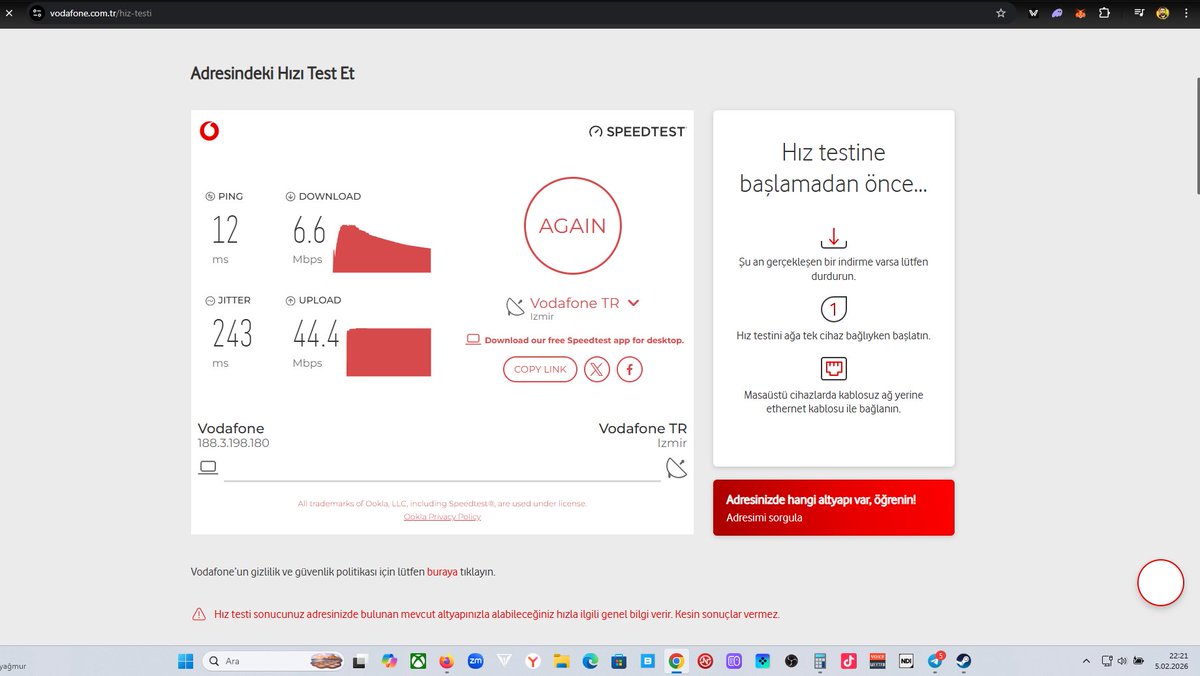Open the Vodafone TR server dropdown chevron
Screen dimensions: 1200x676
coord(633,303)
